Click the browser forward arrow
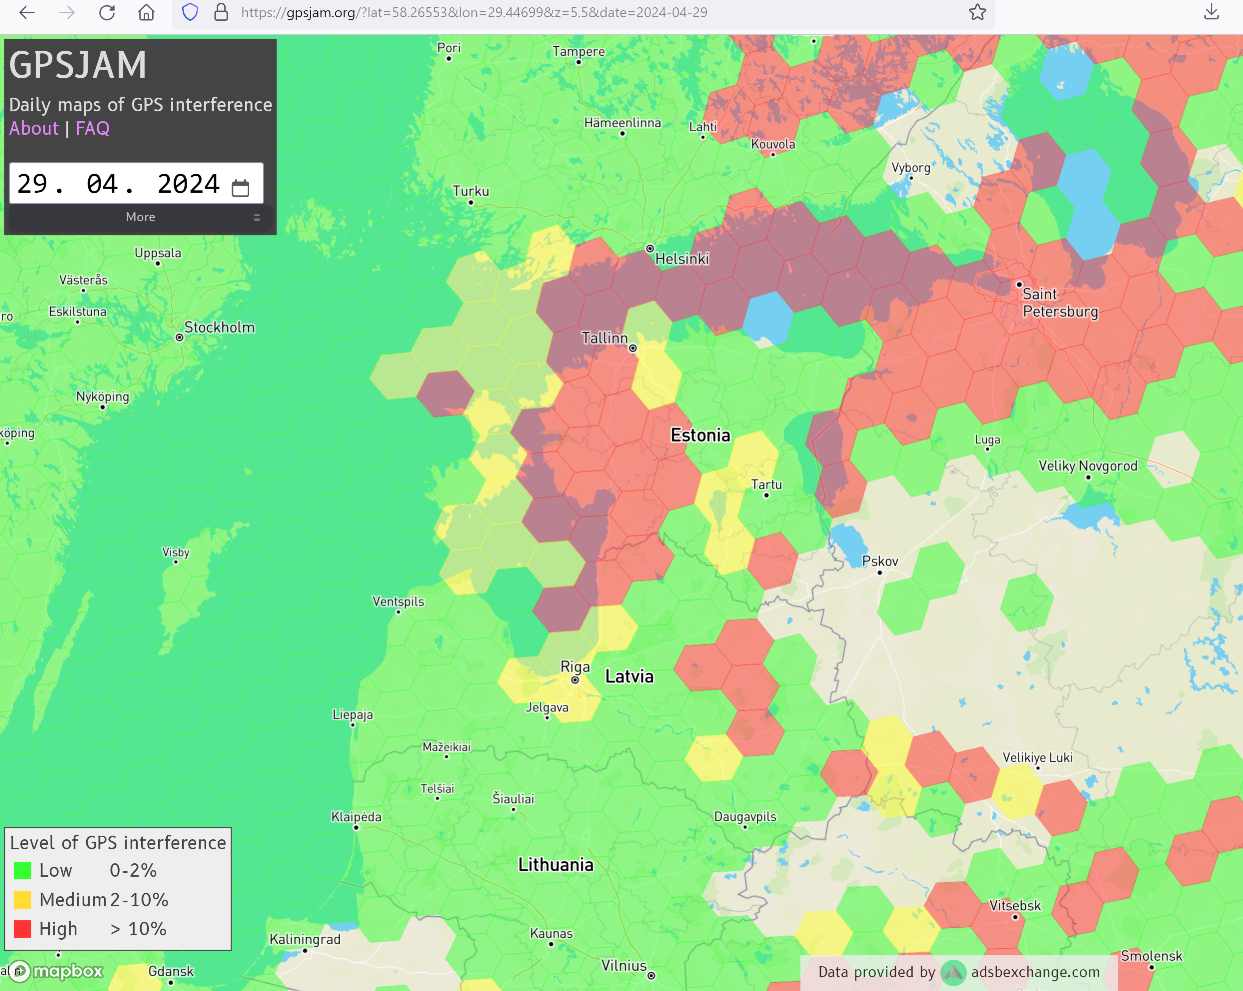 67,12
